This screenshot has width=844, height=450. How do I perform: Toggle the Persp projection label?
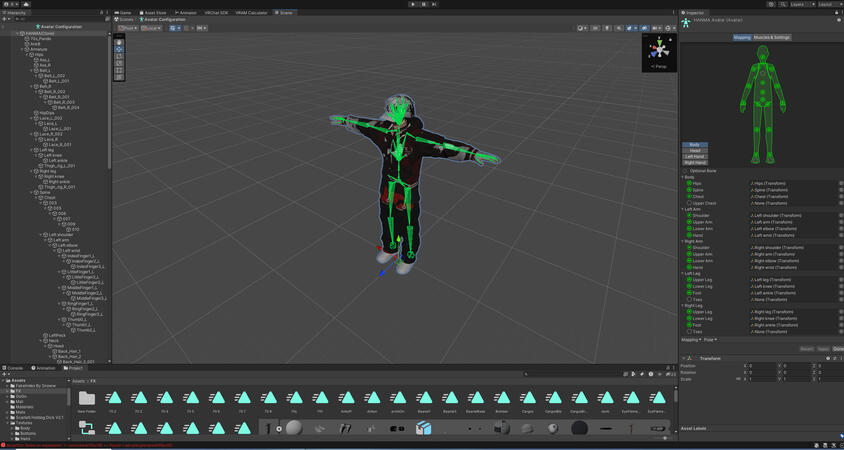pyautogui.click(x=659, y=67)
